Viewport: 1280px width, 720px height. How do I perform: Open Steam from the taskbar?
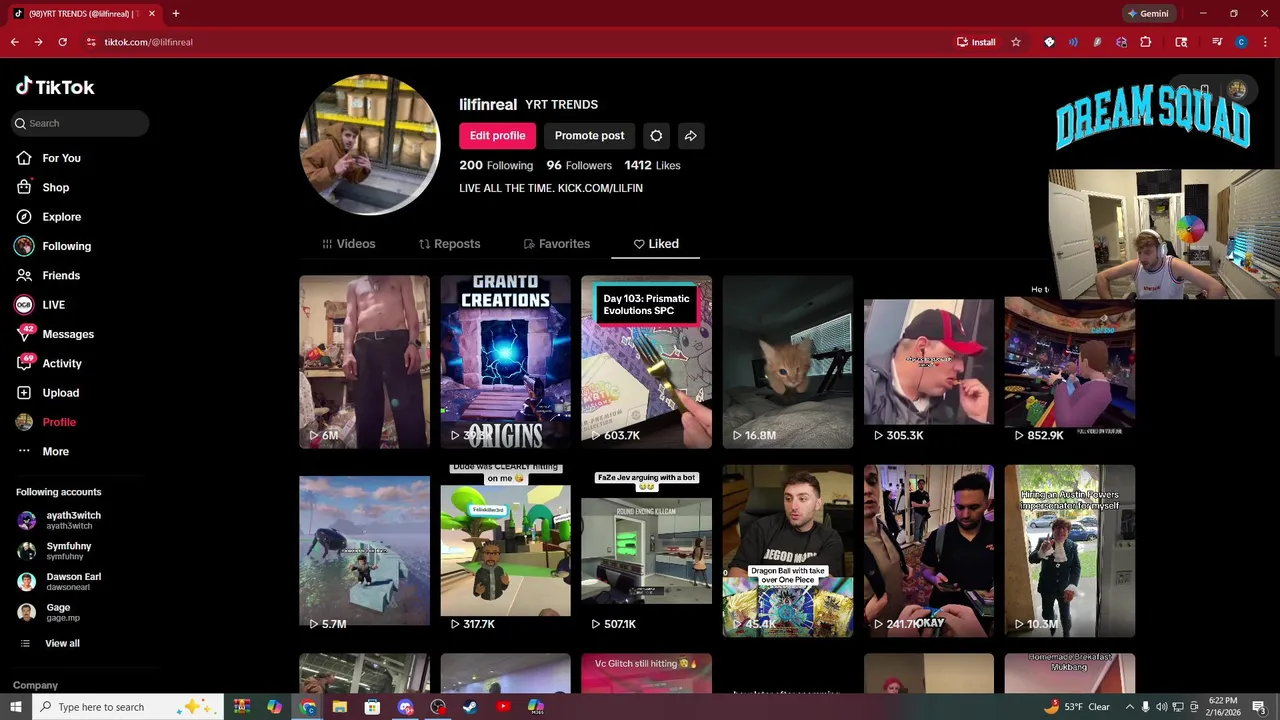(470, 707)
